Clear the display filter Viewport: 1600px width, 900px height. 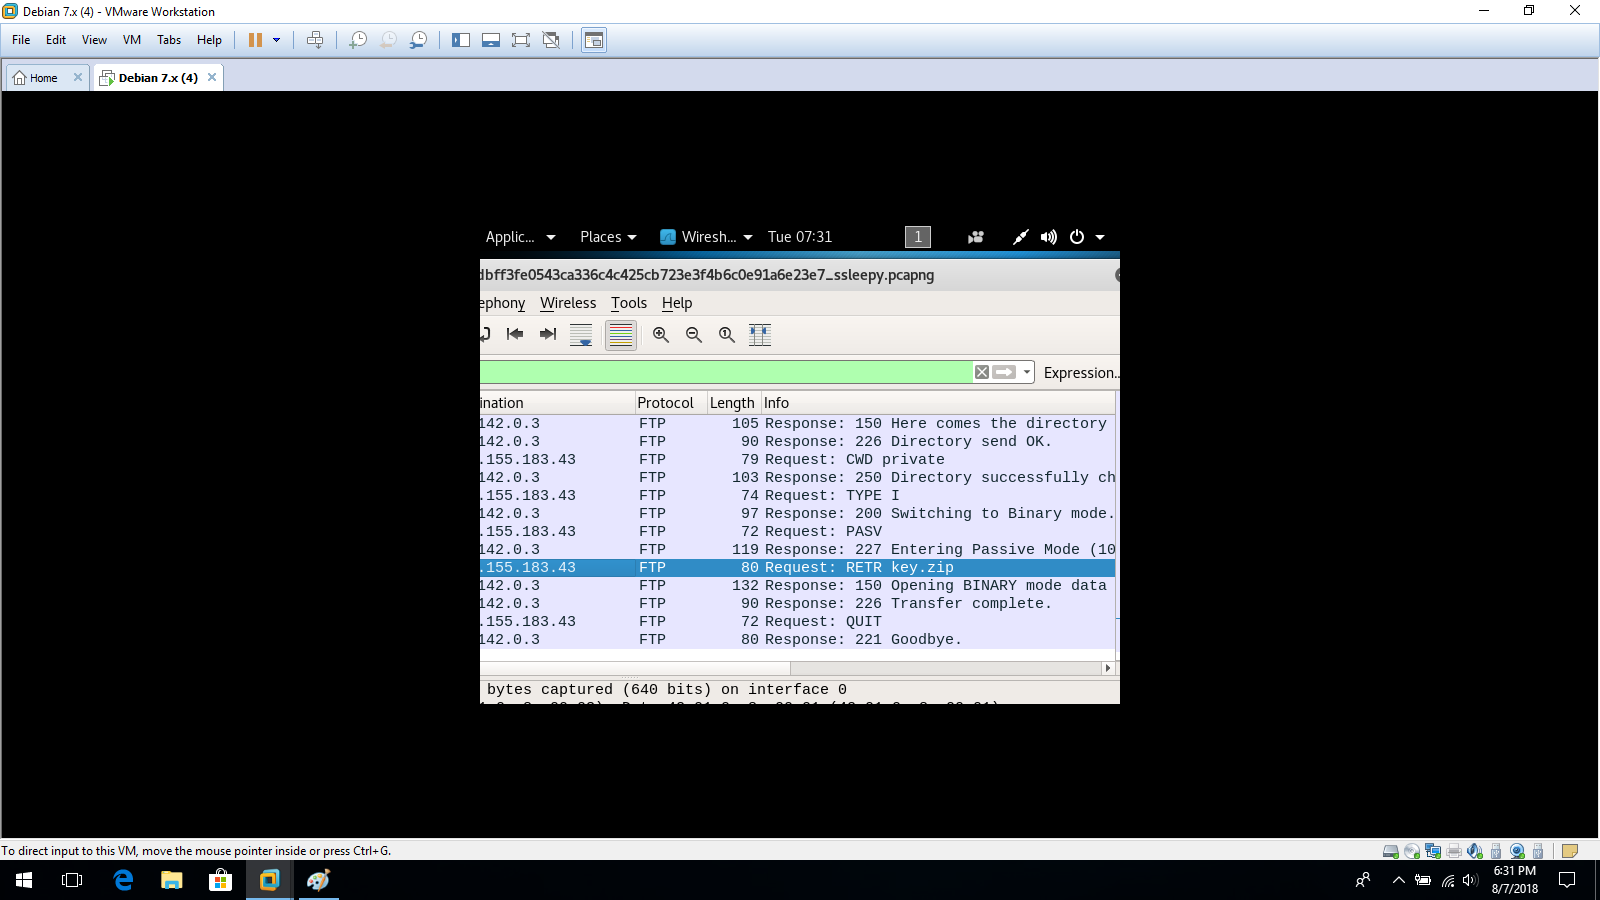click(982, 372)
